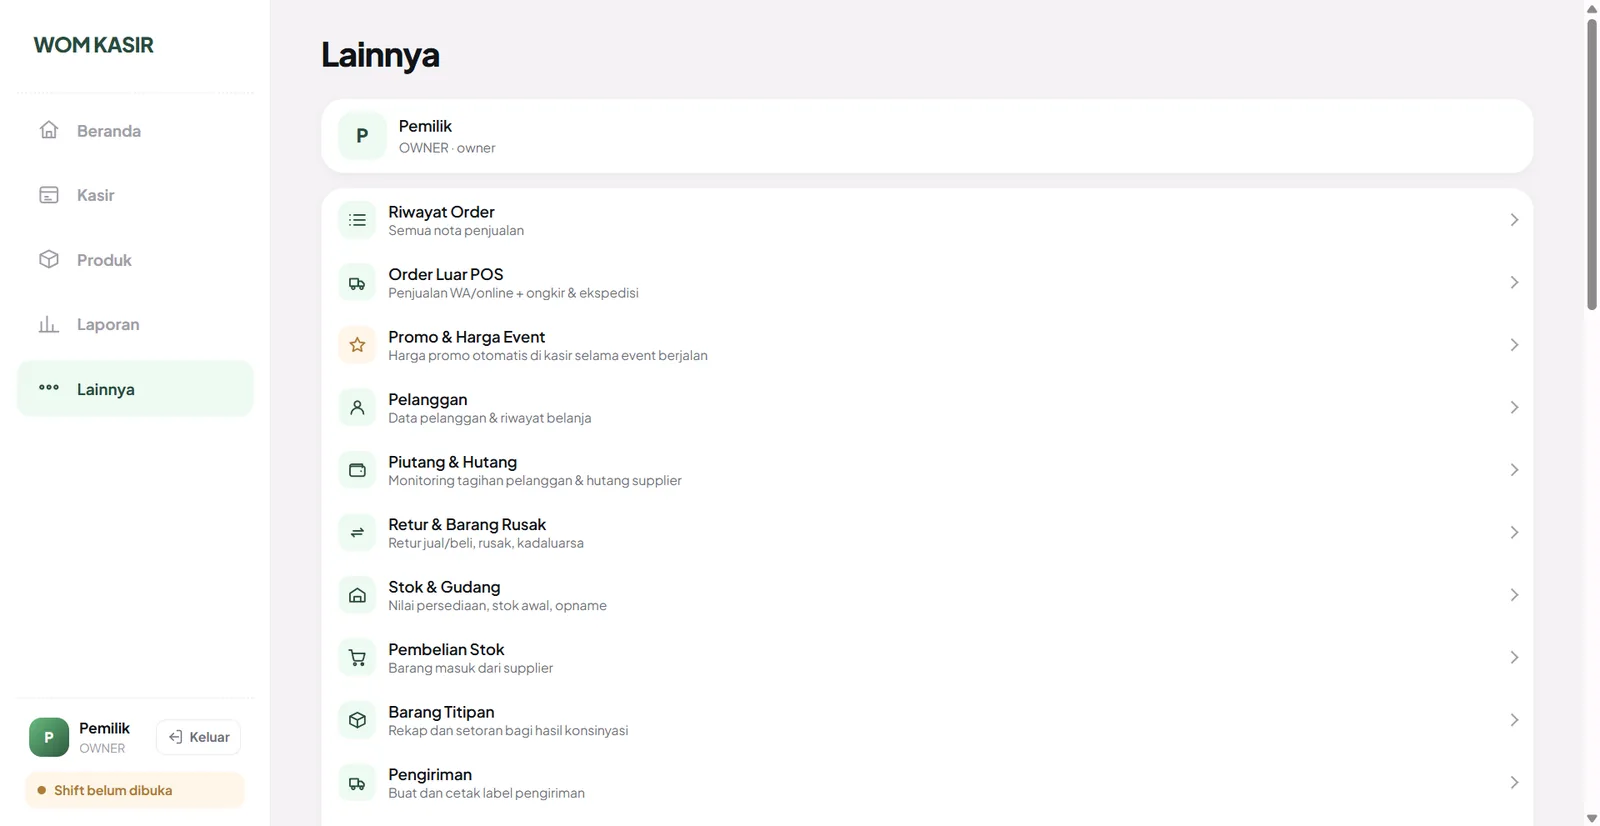Click the chevron on the Piutang & Hutang row
This screenshot has width=1600, height=826.
(1514, 470)
